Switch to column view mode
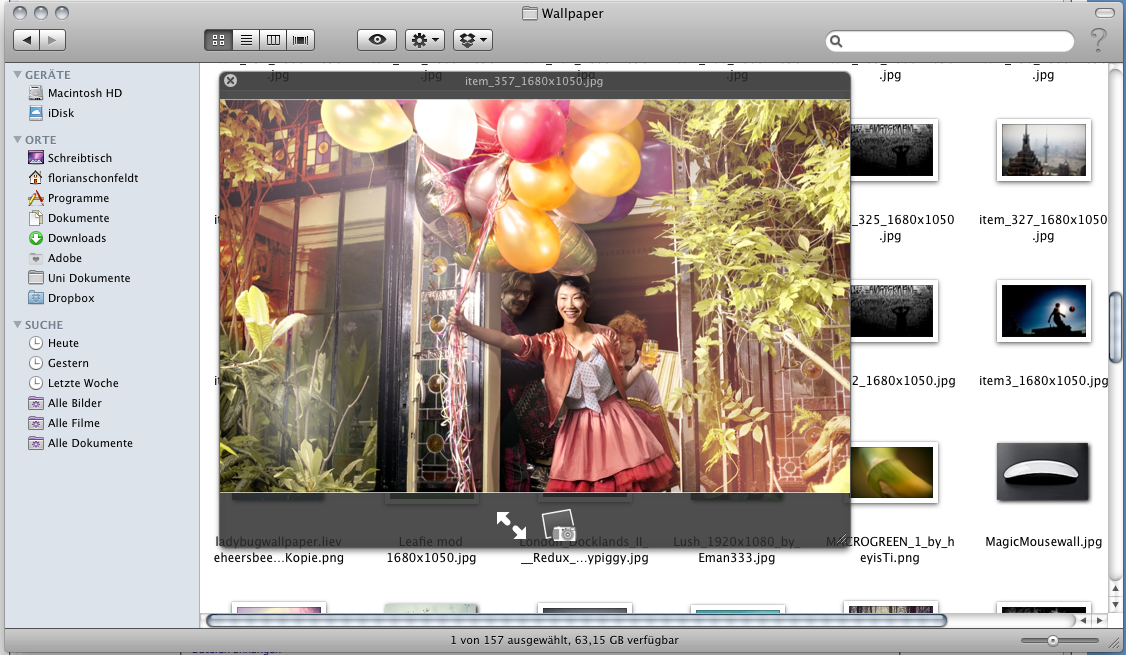Screen dimensions: 1126x655 coord(273,40)
